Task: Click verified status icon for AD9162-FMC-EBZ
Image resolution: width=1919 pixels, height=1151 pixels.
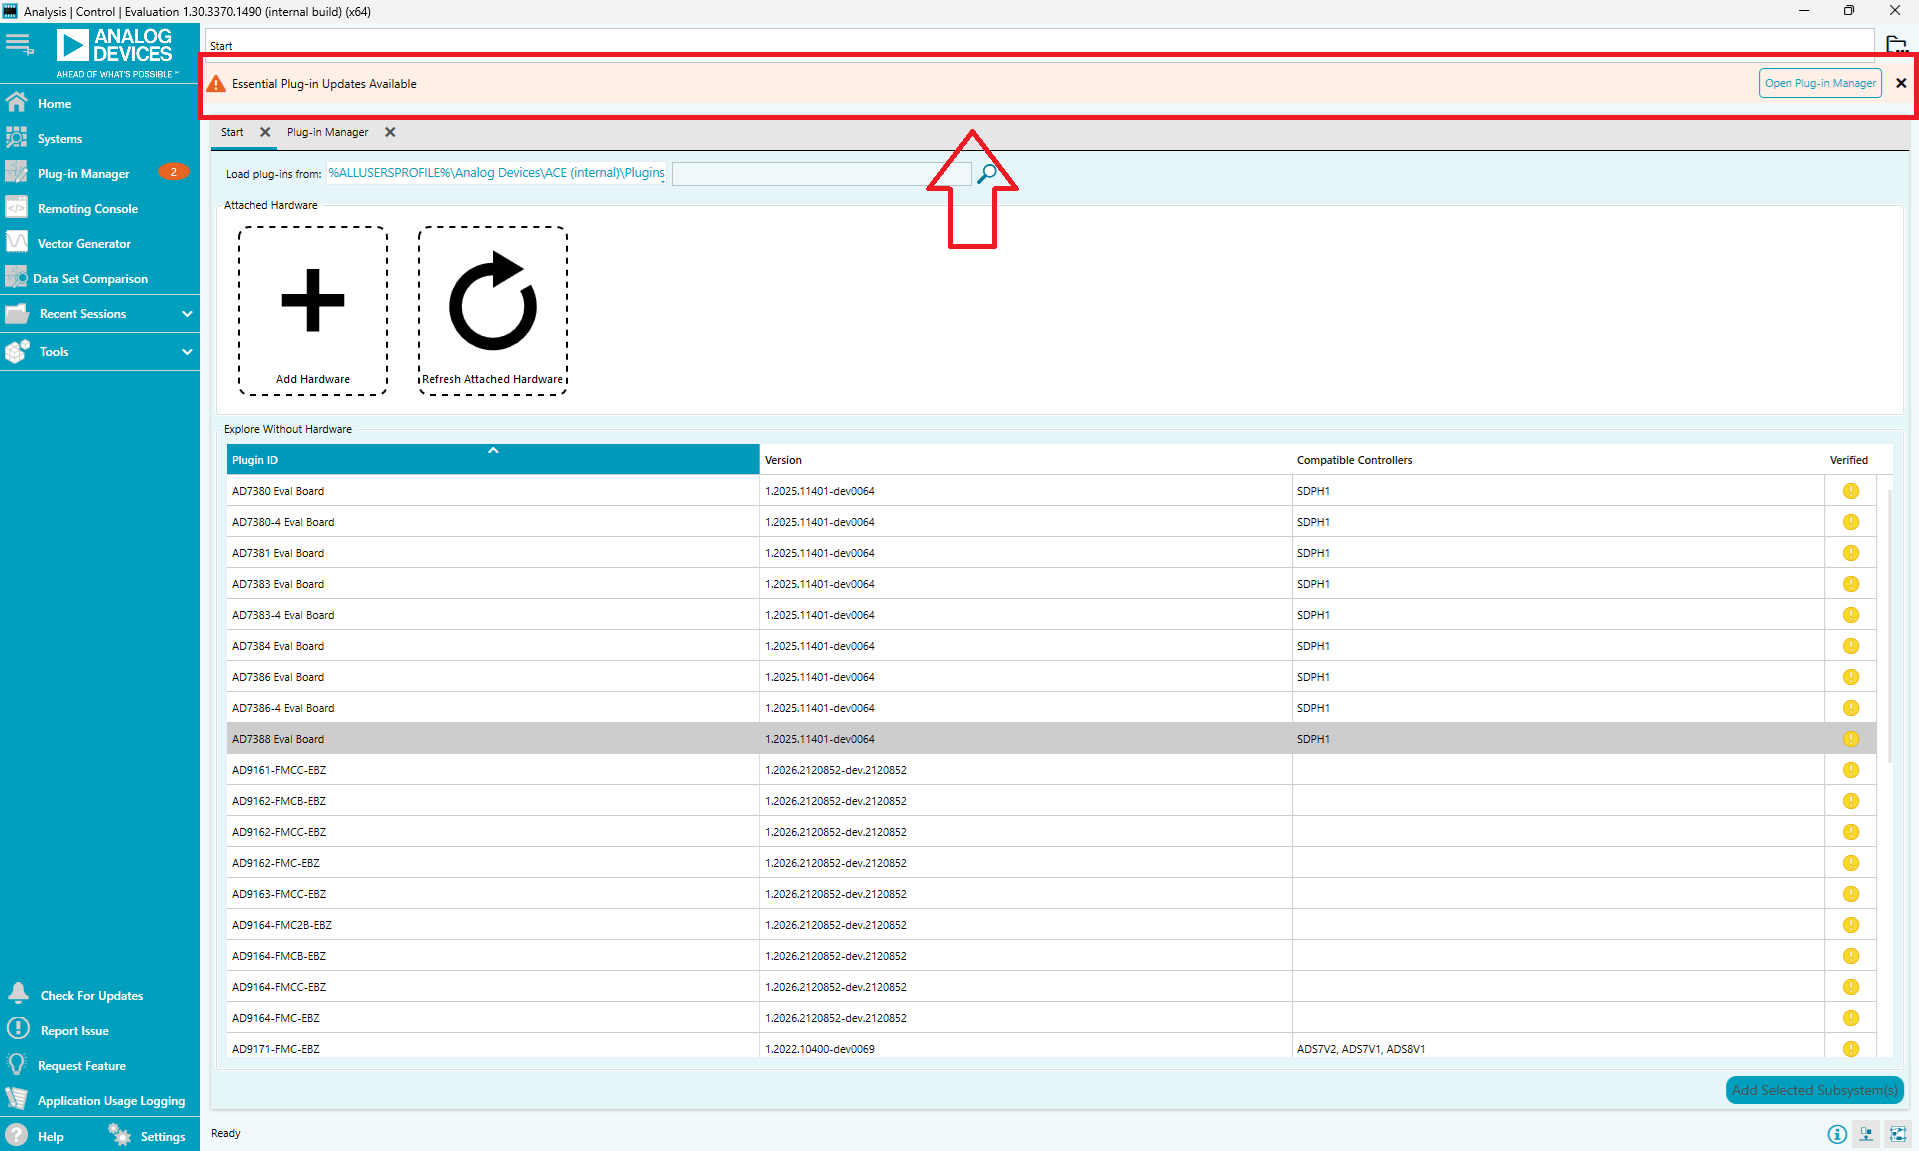Action: 1850,863
